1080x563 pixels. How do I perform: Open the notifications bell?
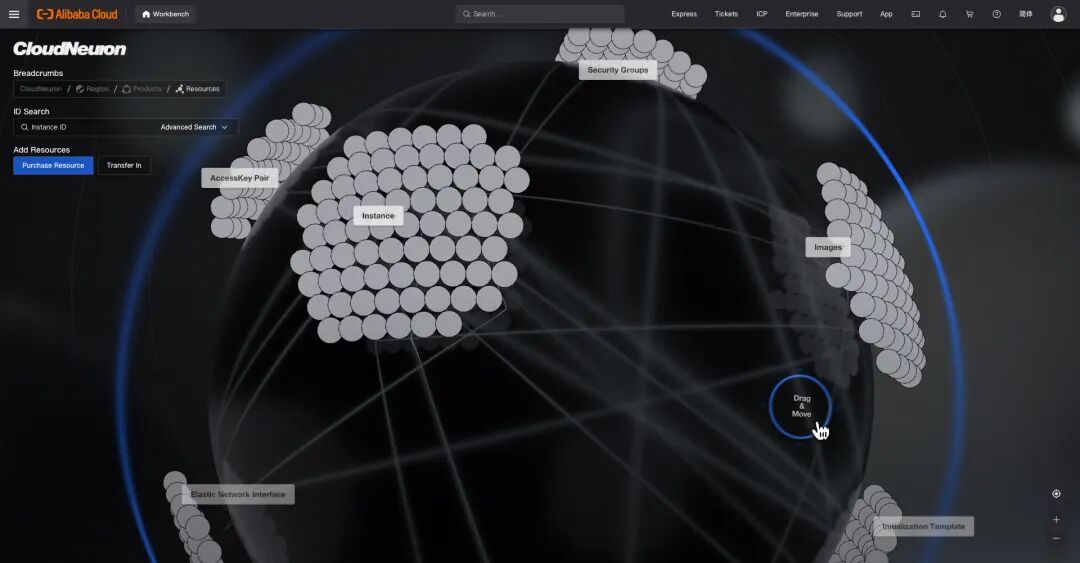(942, 14)
